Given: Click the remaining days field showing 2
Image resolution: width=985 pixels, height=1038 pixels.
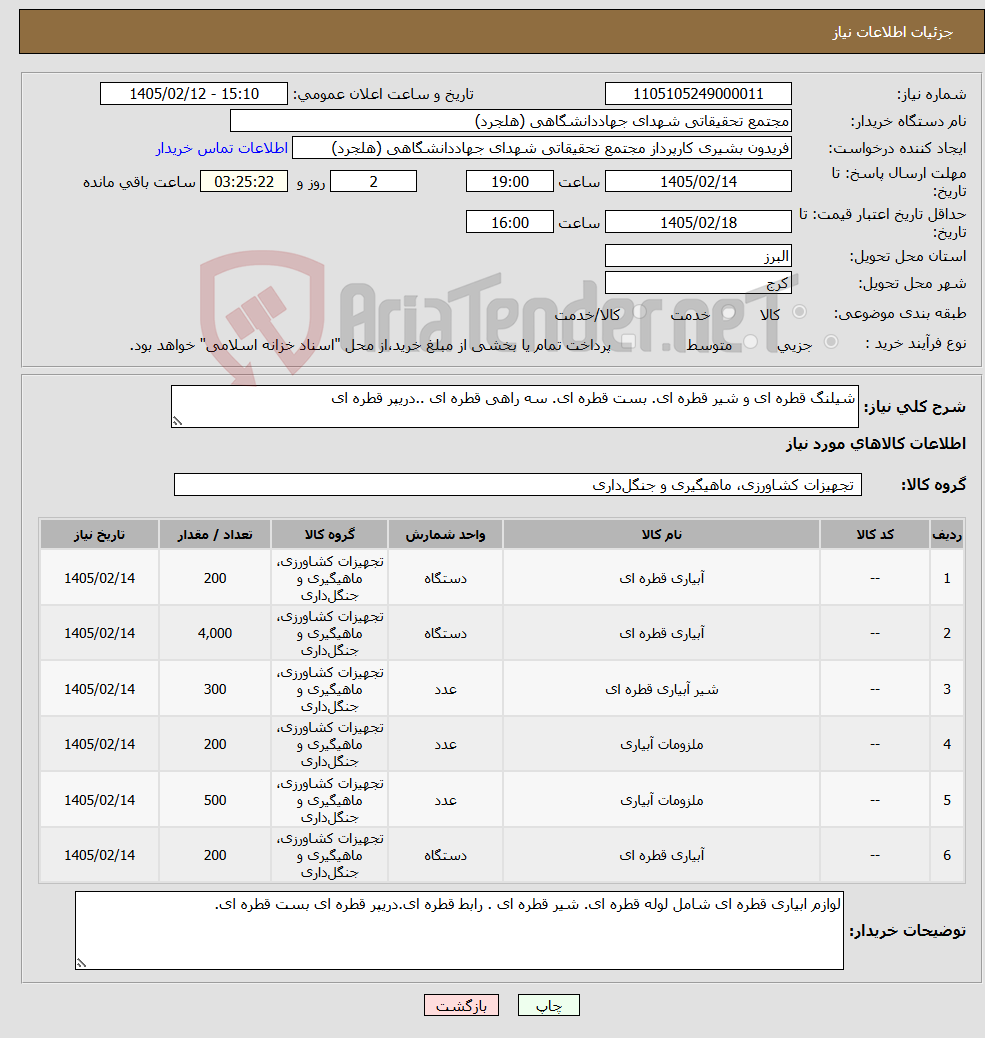Looking at the screenshot, I should tap(373, 181).
